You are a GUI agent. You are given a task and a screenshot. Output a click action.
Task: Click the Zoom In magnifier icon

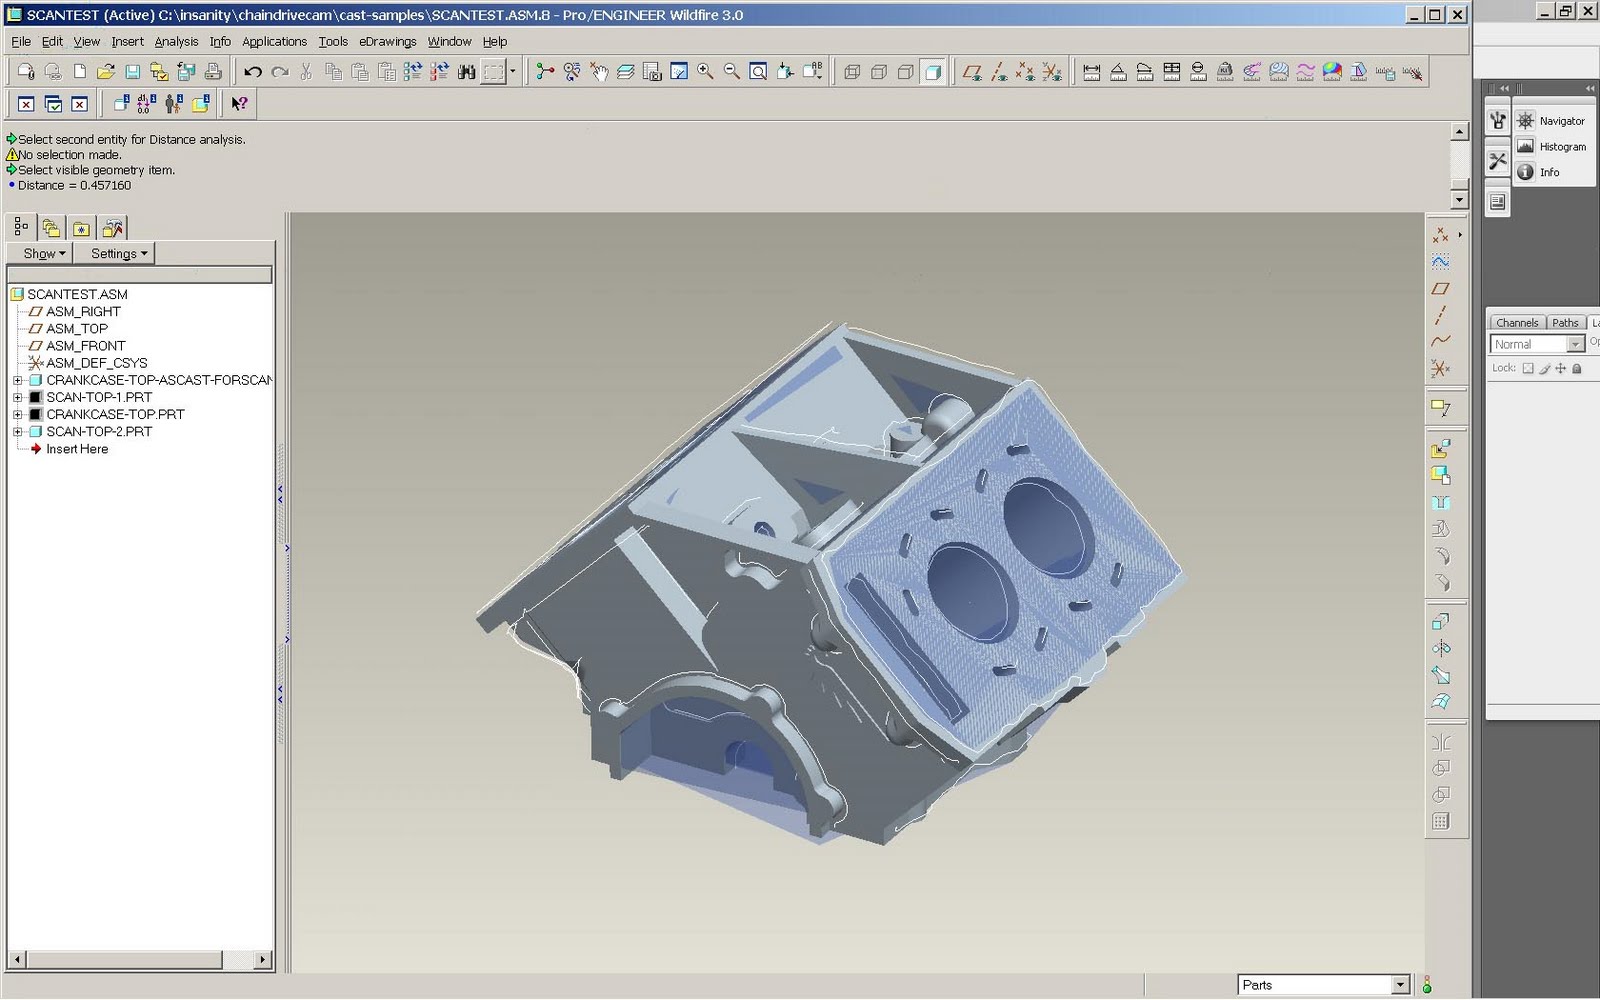click(706, 72)
